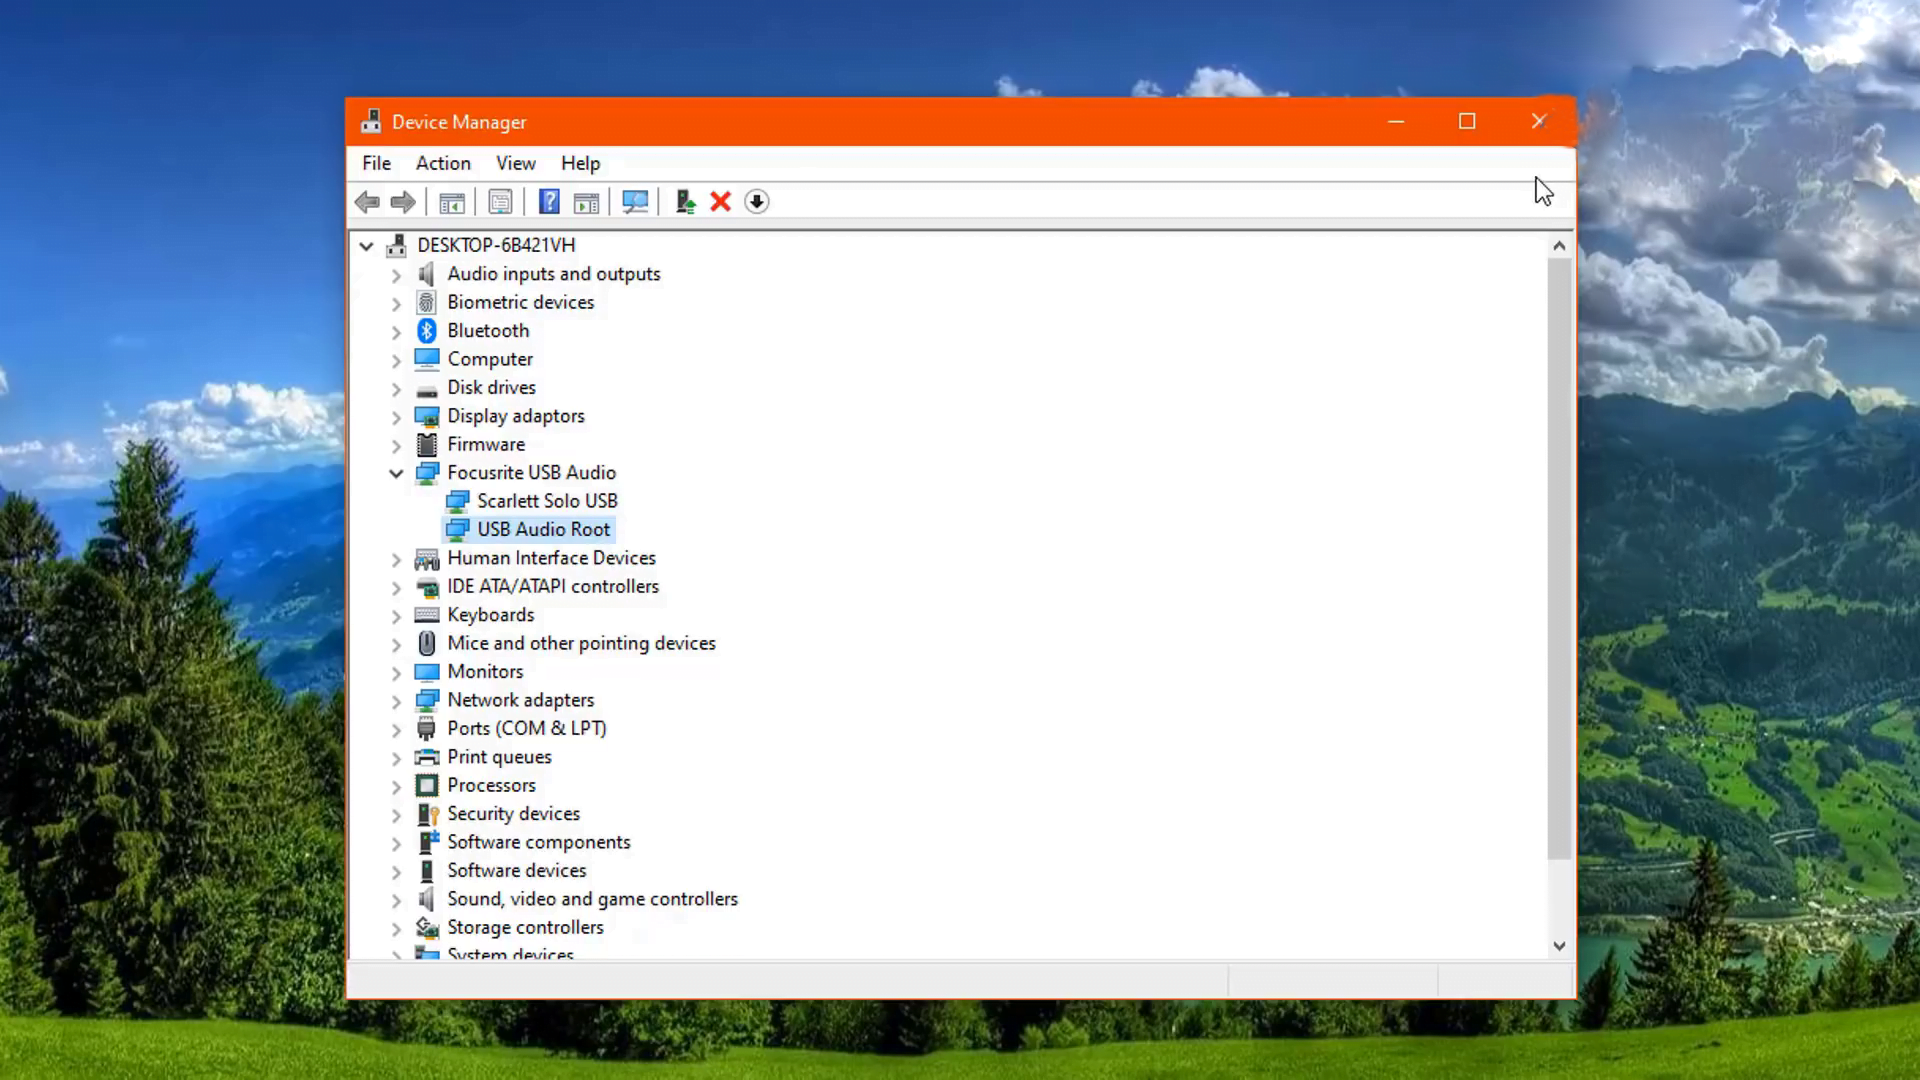
Task: Select the Disk drives label
Action: tap(491, 387)
